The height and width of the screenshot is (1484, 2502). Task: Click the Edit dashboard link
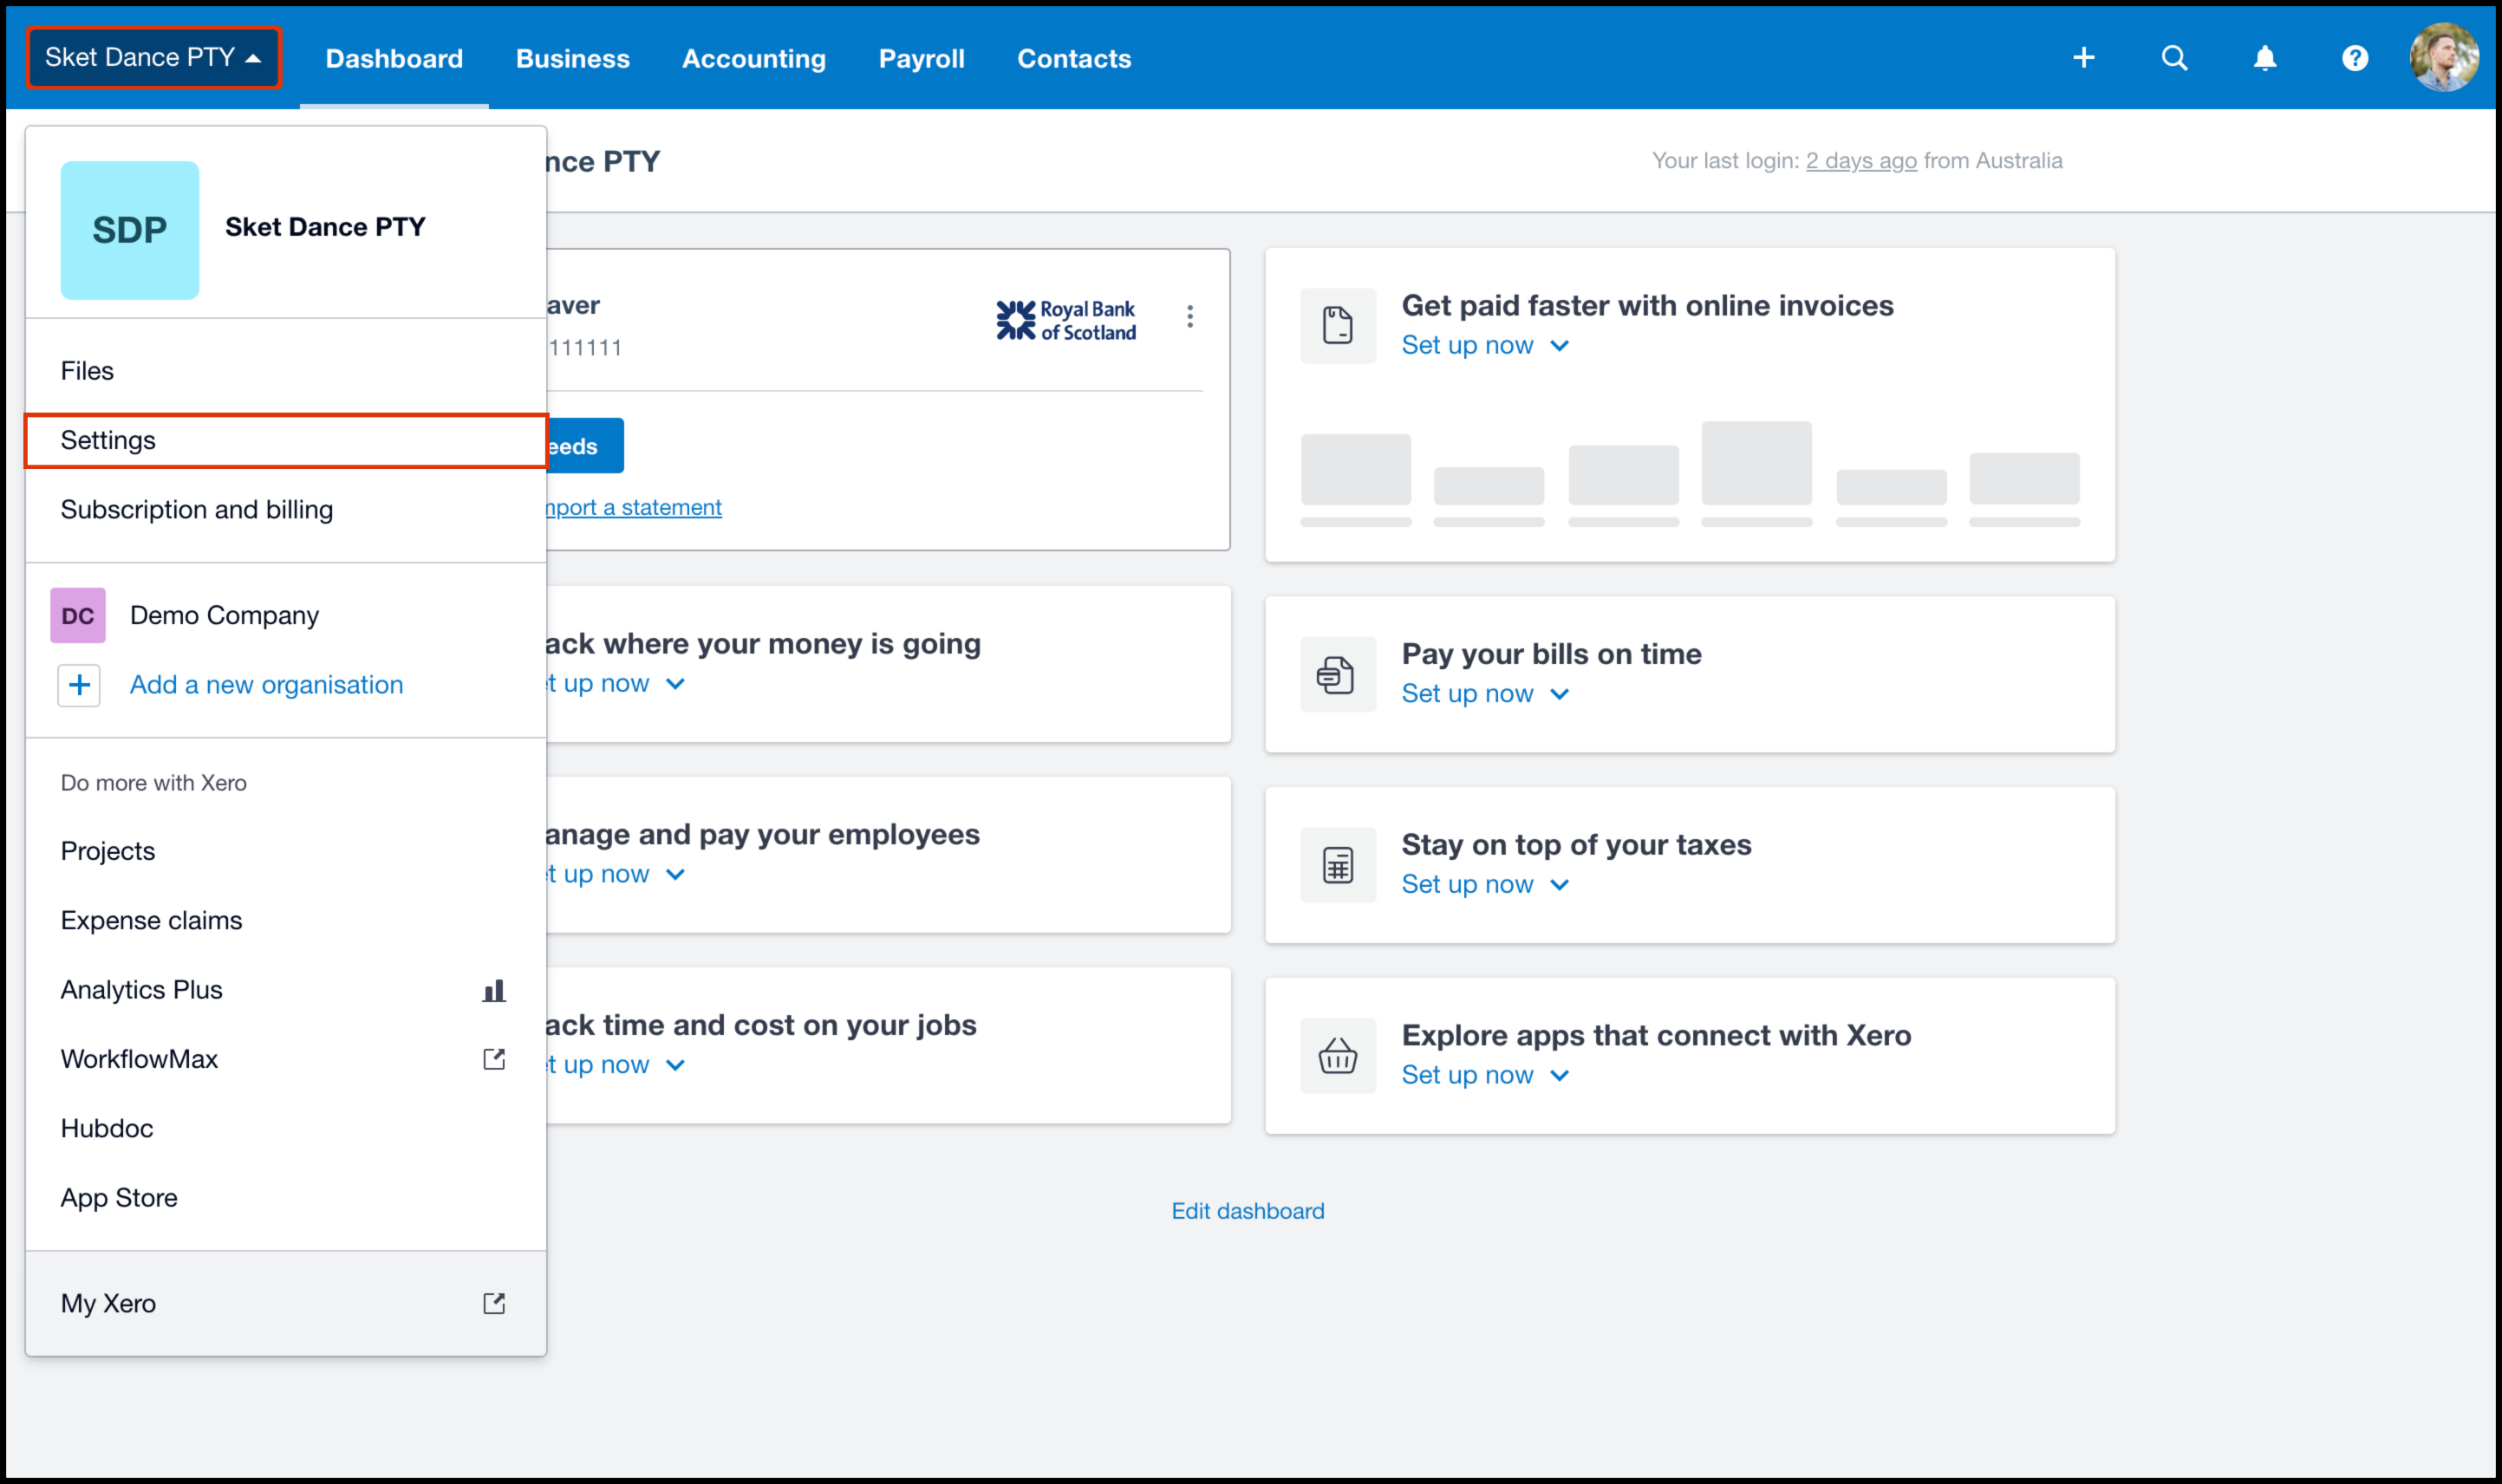1247,1211
